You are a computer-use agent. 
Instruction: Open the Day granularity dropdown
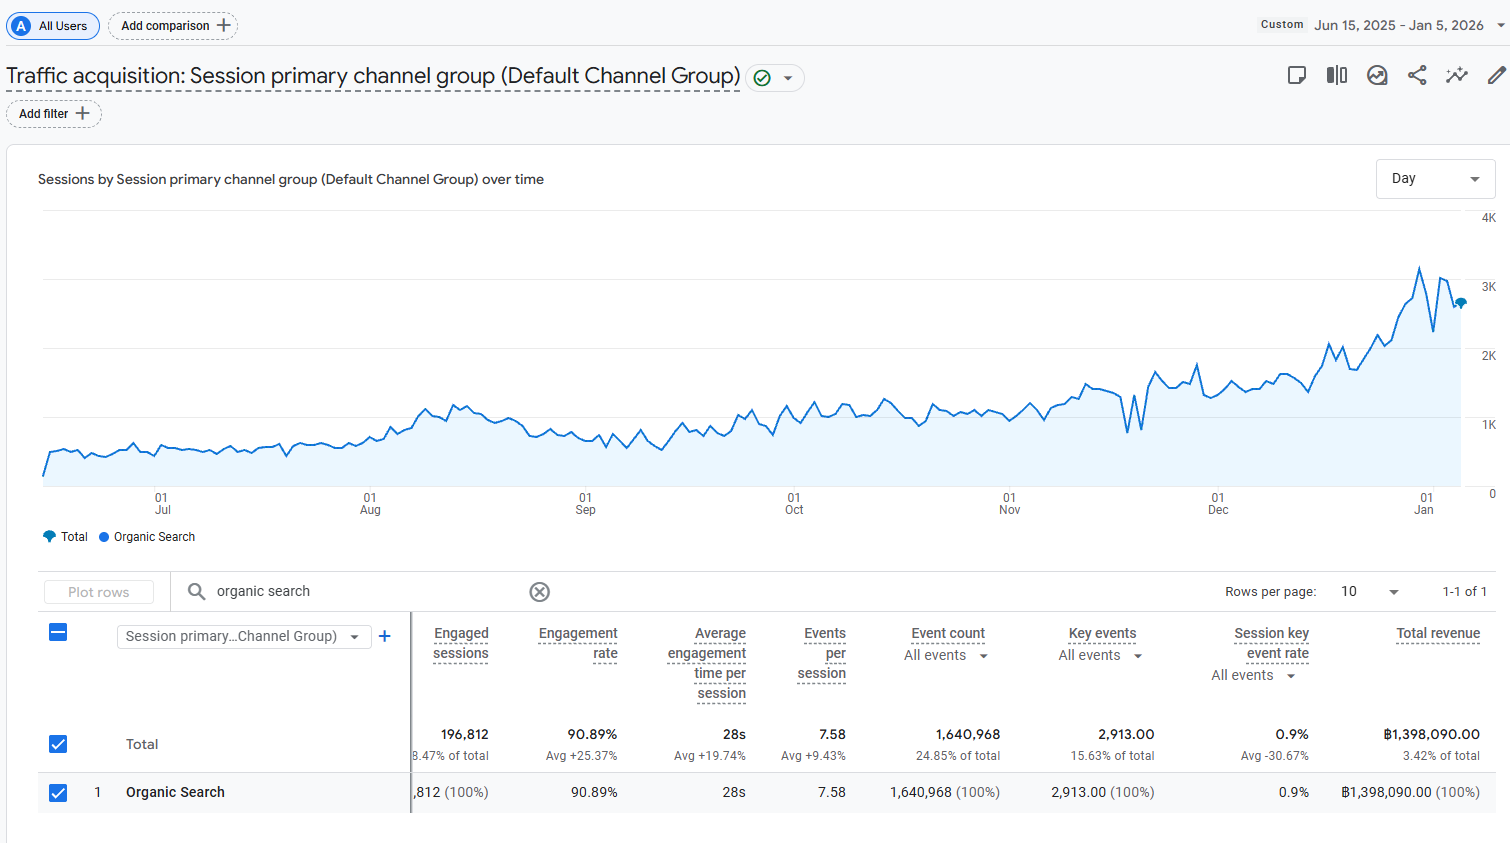click(x=1435, y=179)
